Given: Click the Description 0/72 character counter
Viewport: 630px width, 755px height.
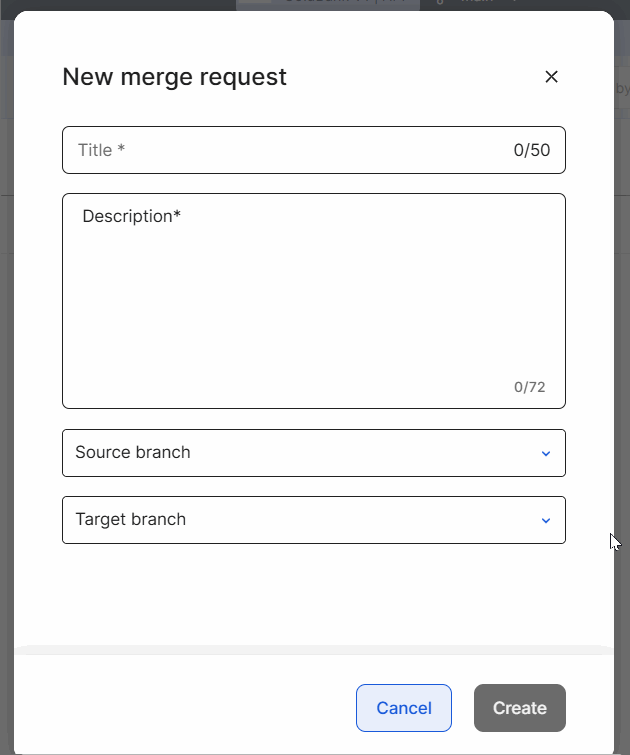Looking at the screenshot, I should point(530,387).
